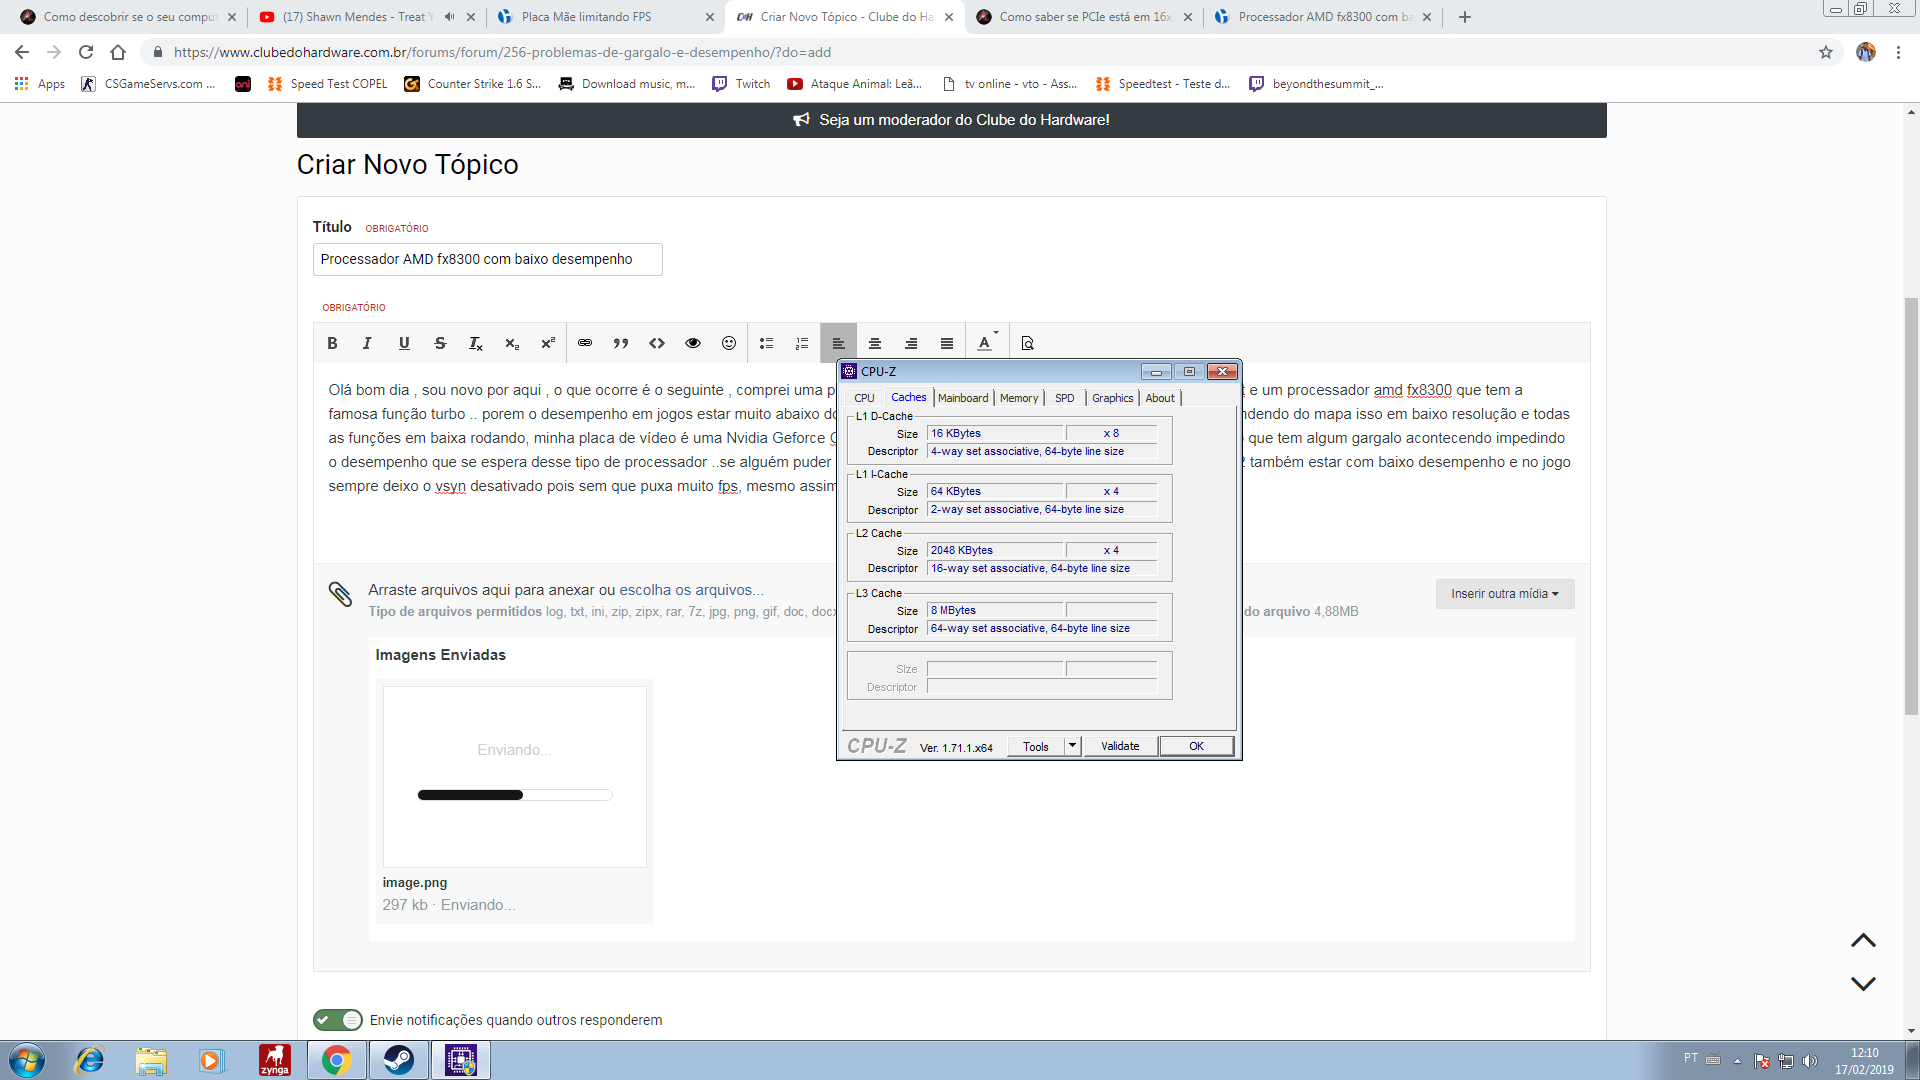Click the page vertical scrollbar
Screen dimensions: 1920x1080
(x=1911, y=508)
